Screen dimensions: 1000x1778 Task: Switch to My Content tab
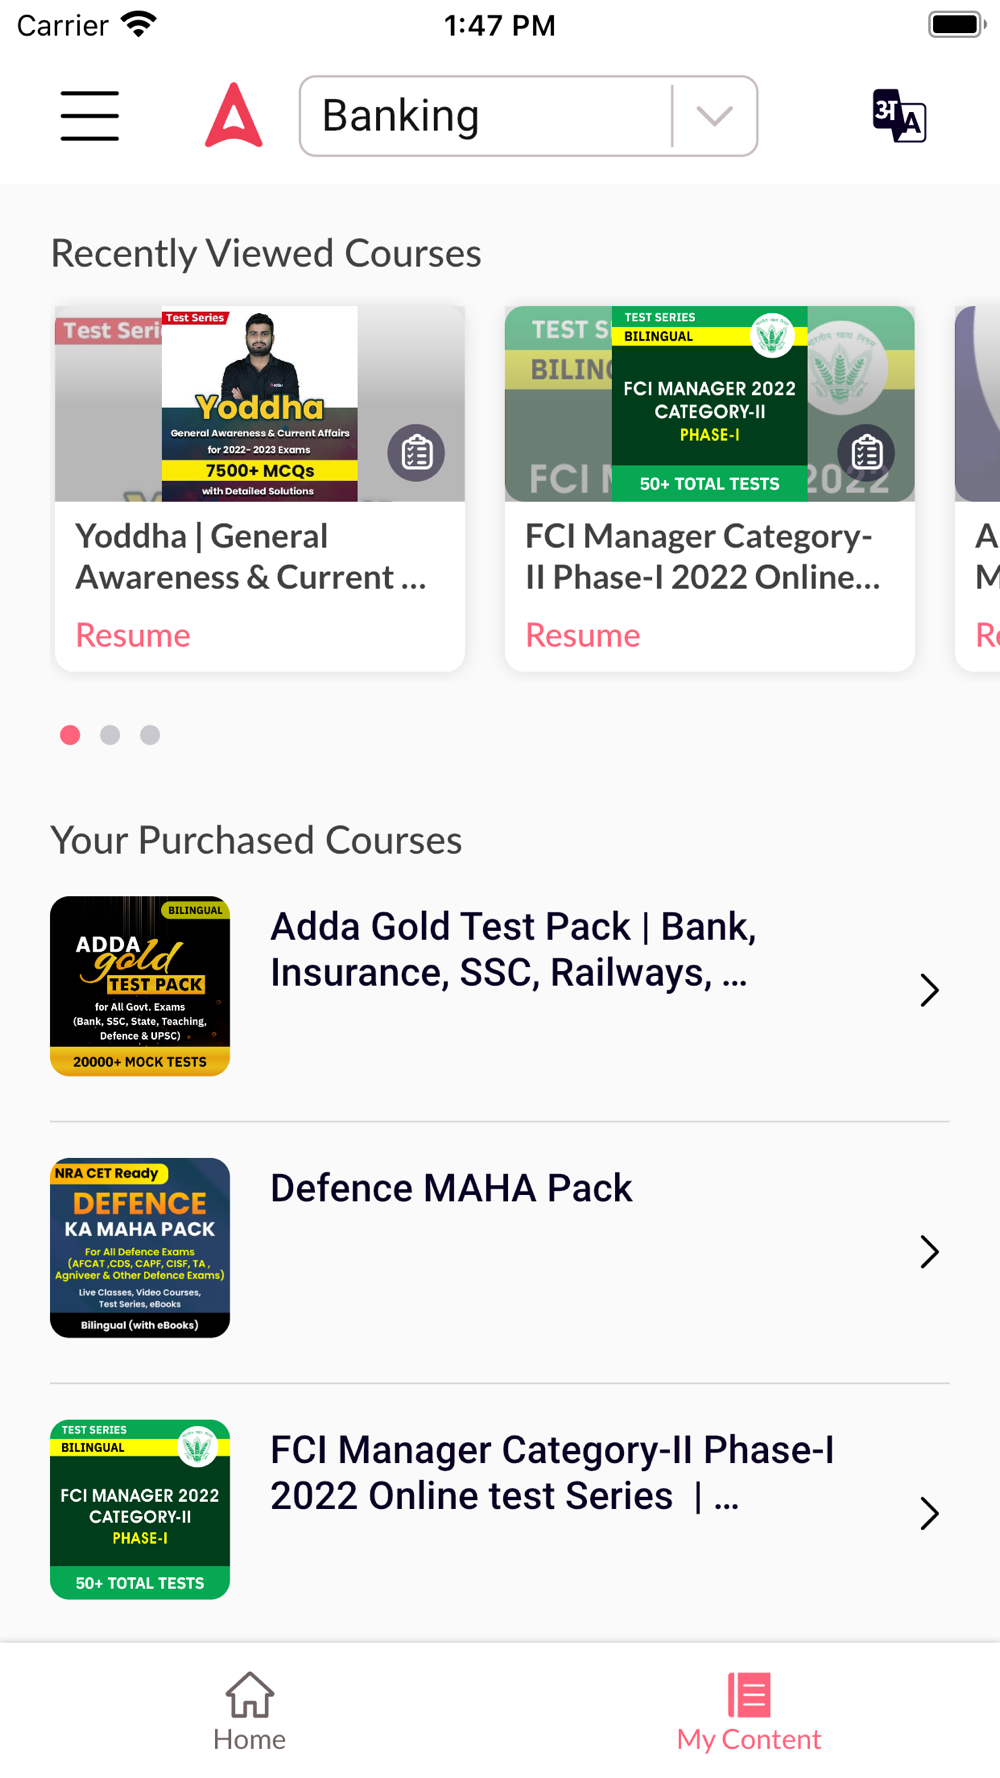[x=749, y=1711]
